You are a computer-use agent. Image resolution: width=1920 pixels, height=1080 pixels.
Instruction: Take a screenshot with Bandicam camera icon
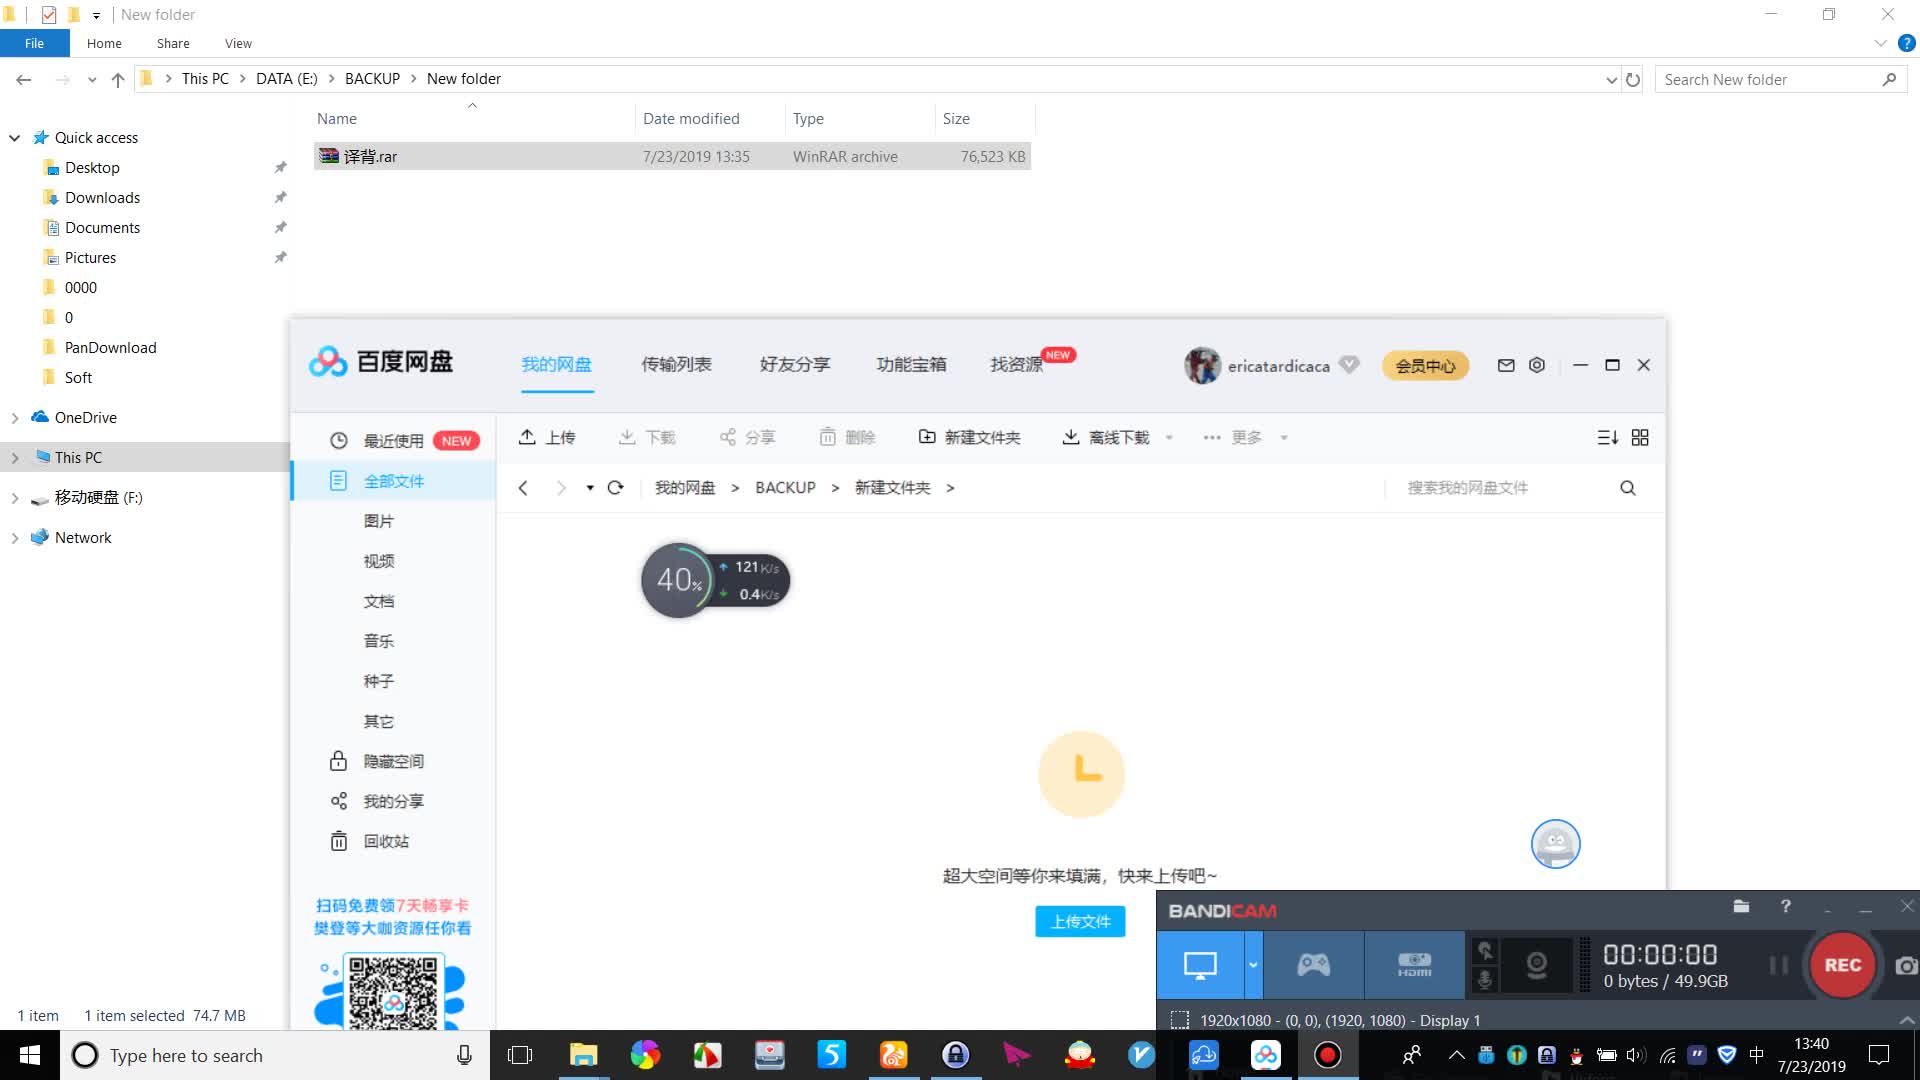tap(1906, 965)
